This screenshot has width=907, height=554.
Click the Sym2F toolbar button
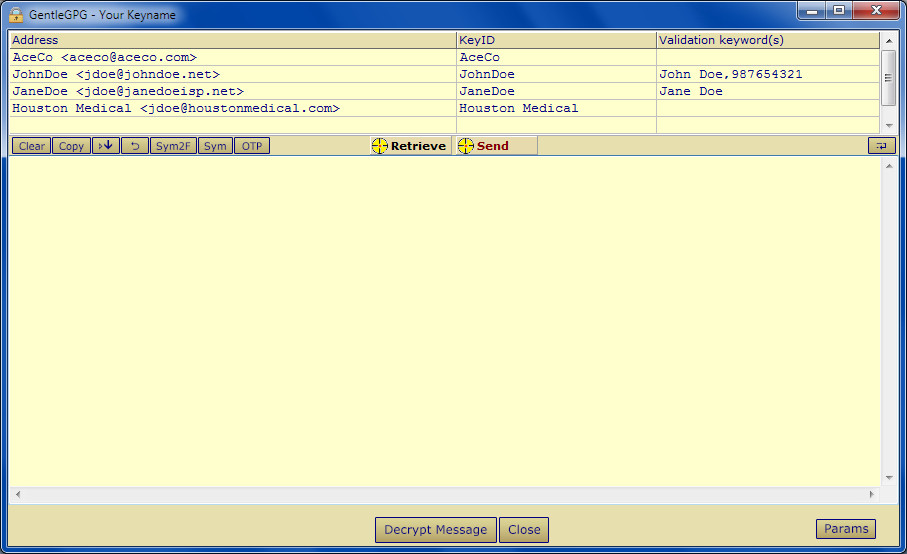[173, 146]
